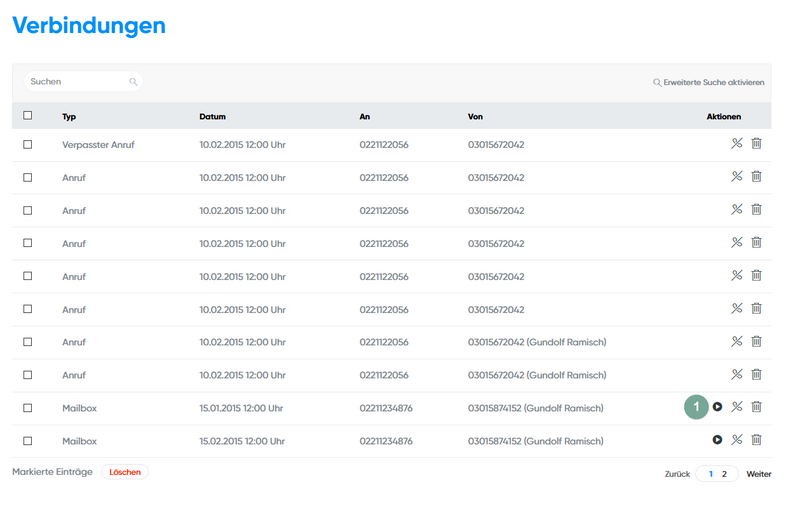Select checkbox for Mailbox entry from 15.01.2015
The width and height of the screenshot is (800, 506).
28,408
